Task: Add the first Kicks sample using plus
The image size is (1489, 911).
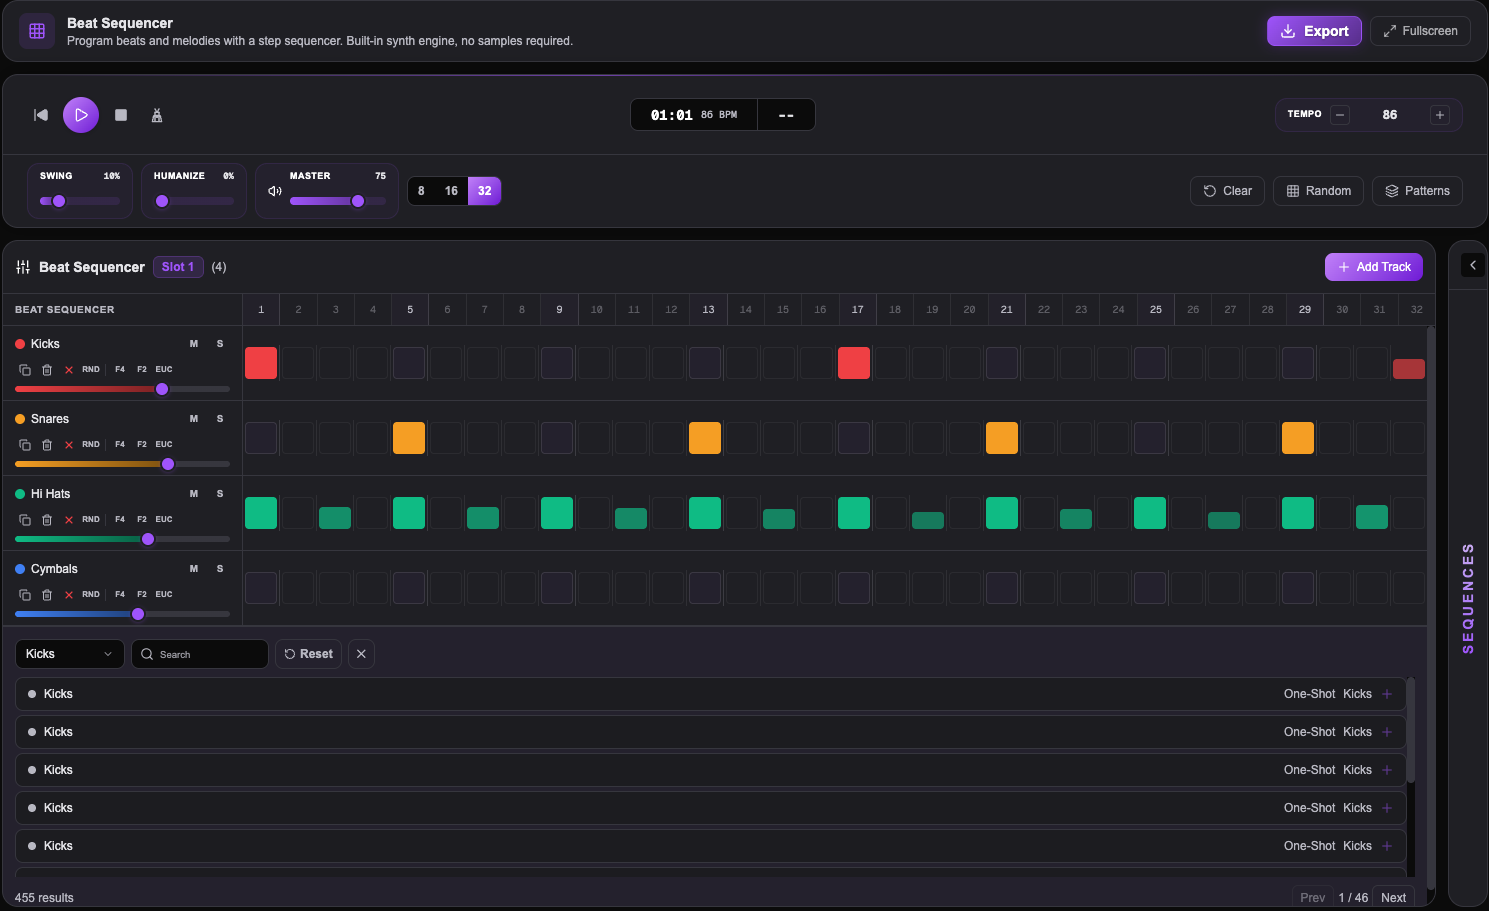Action: (x=1387, y=694)
